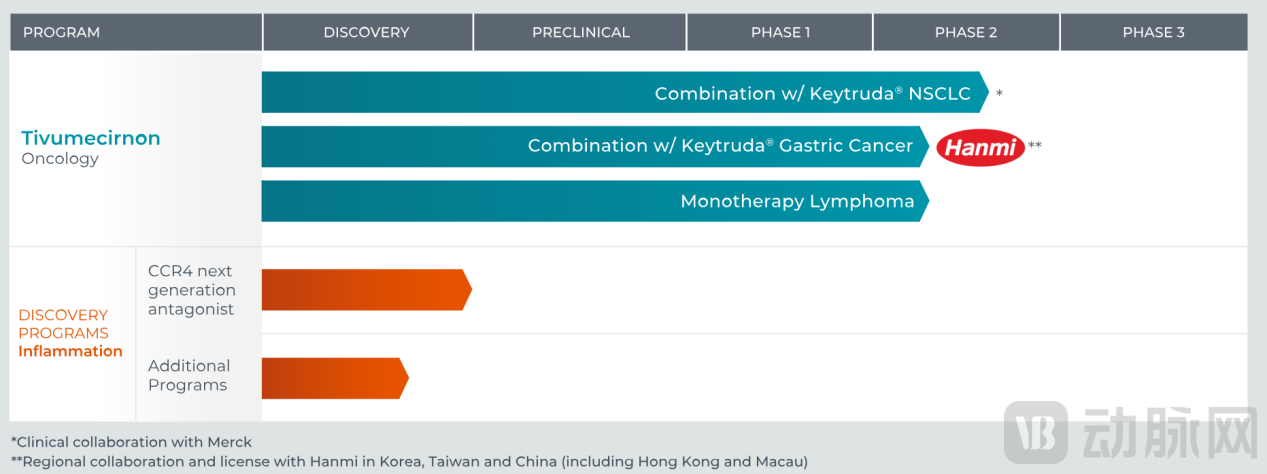Click the asterisk beside the NSCLC bar

click(999, 94)
